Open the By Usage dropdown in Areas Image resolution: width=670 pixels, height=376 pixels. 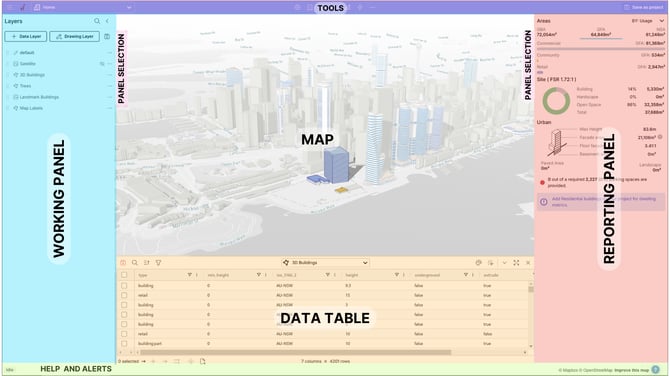coord(648,21)
